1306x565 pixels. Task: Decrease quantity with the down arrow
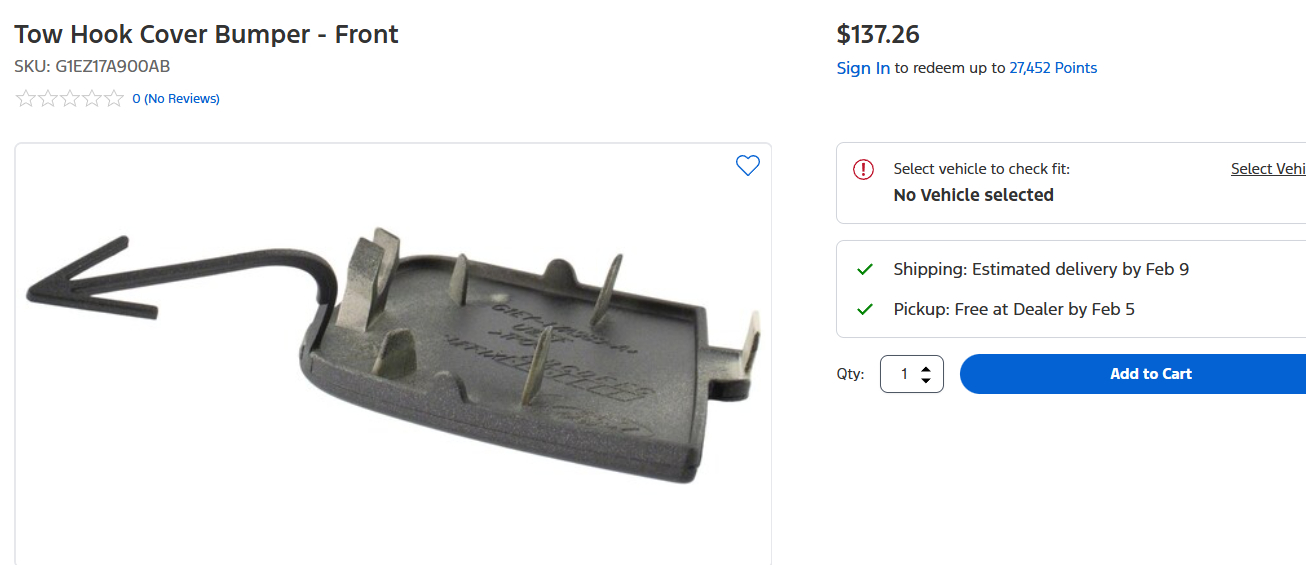click(x=926, y=380)
